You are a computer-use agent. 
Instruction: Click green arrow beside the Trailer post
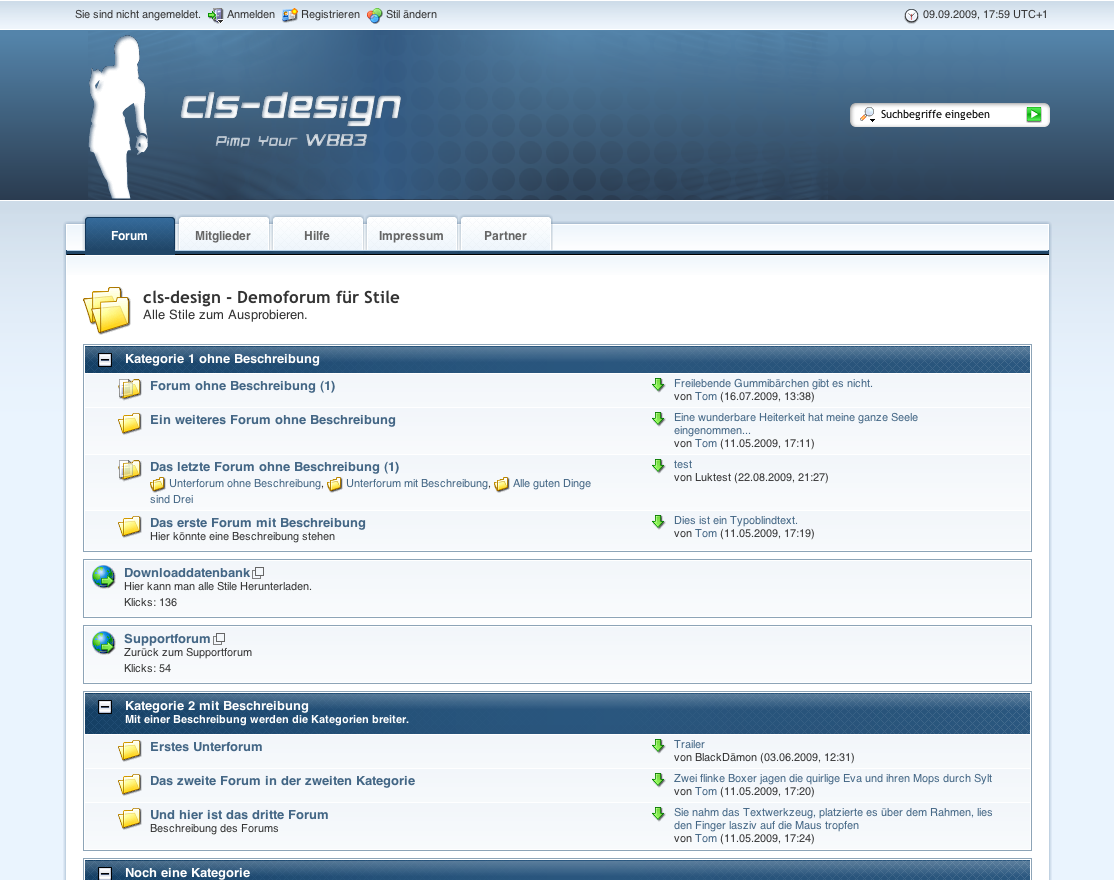coord(658,746)
